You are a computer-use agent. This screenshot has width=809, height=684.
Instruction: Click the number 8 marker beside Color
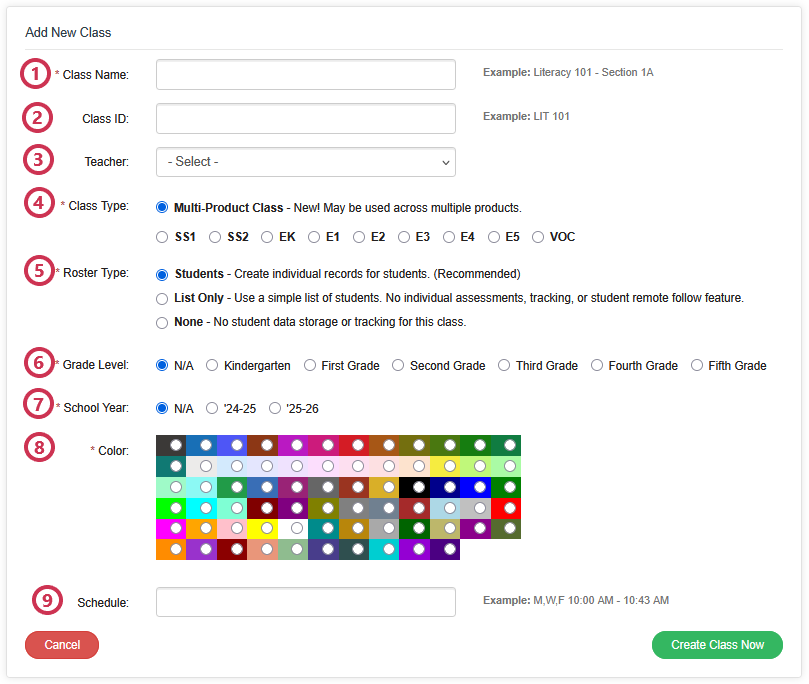tap(37, 448)
